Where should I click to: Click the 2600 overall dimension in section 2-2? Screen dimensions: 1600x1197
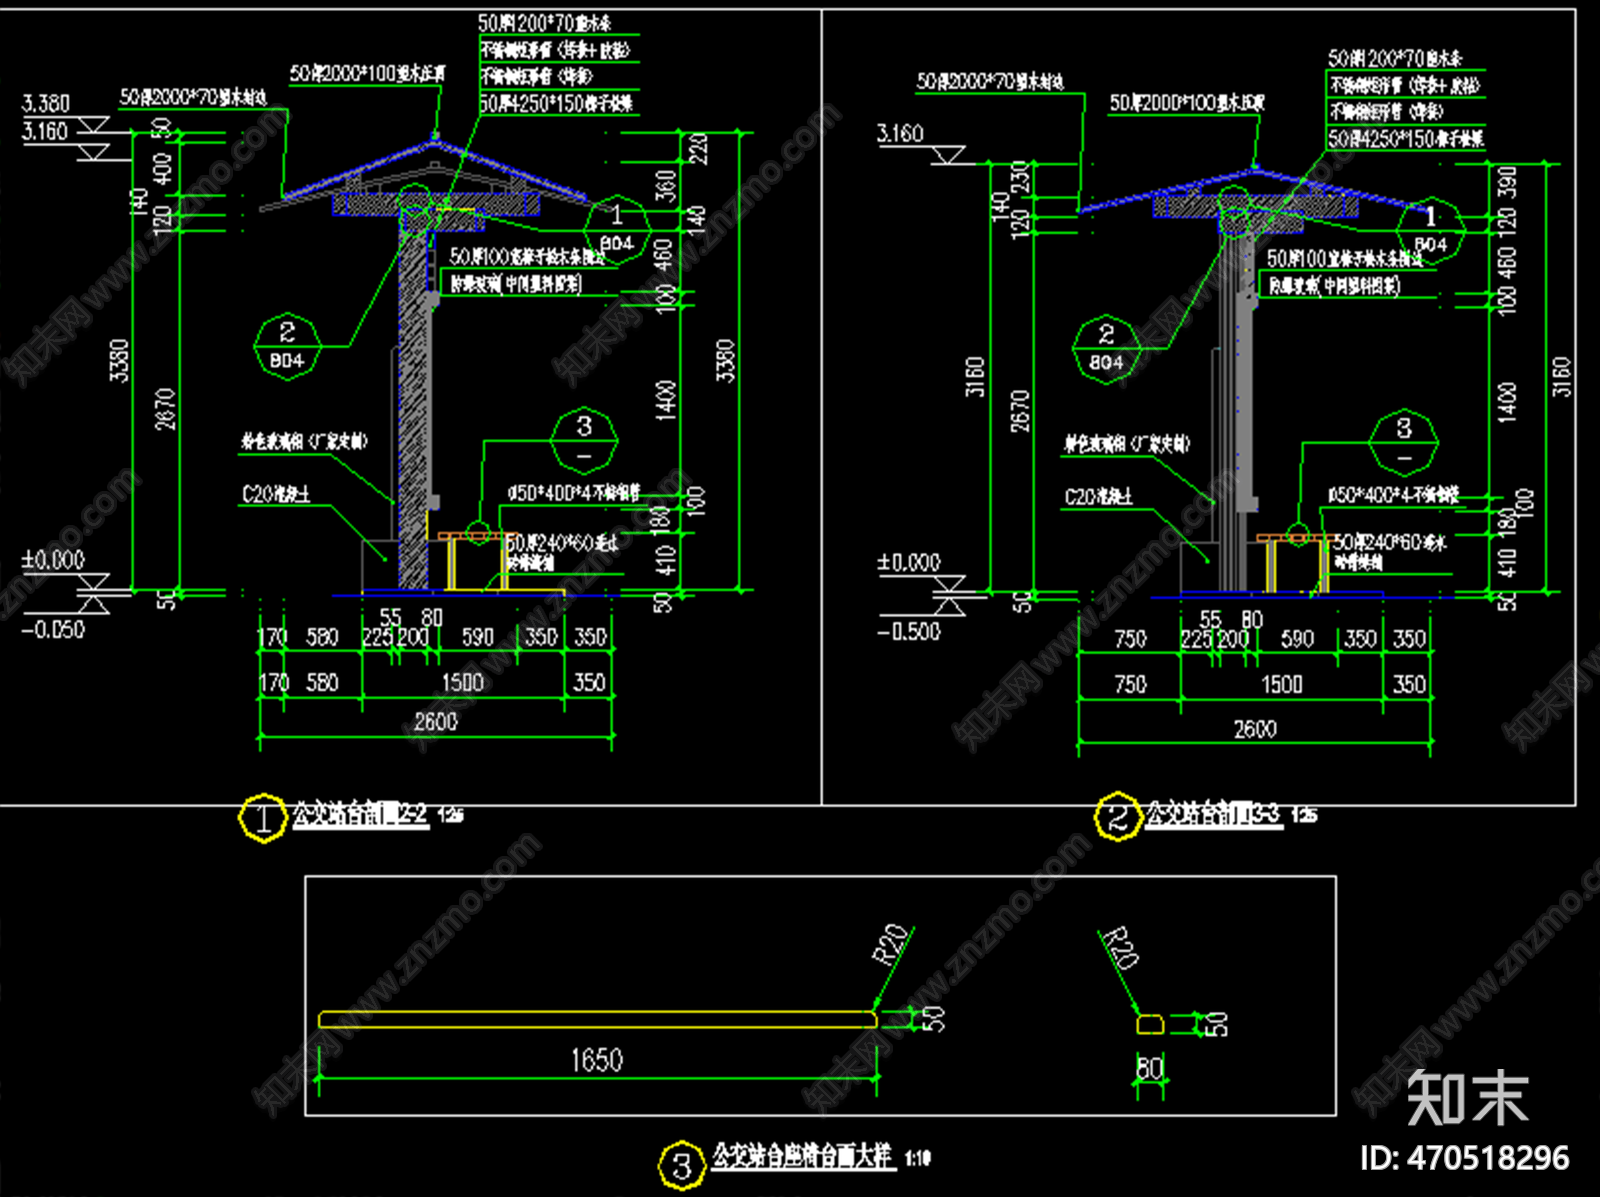point(436,722)
